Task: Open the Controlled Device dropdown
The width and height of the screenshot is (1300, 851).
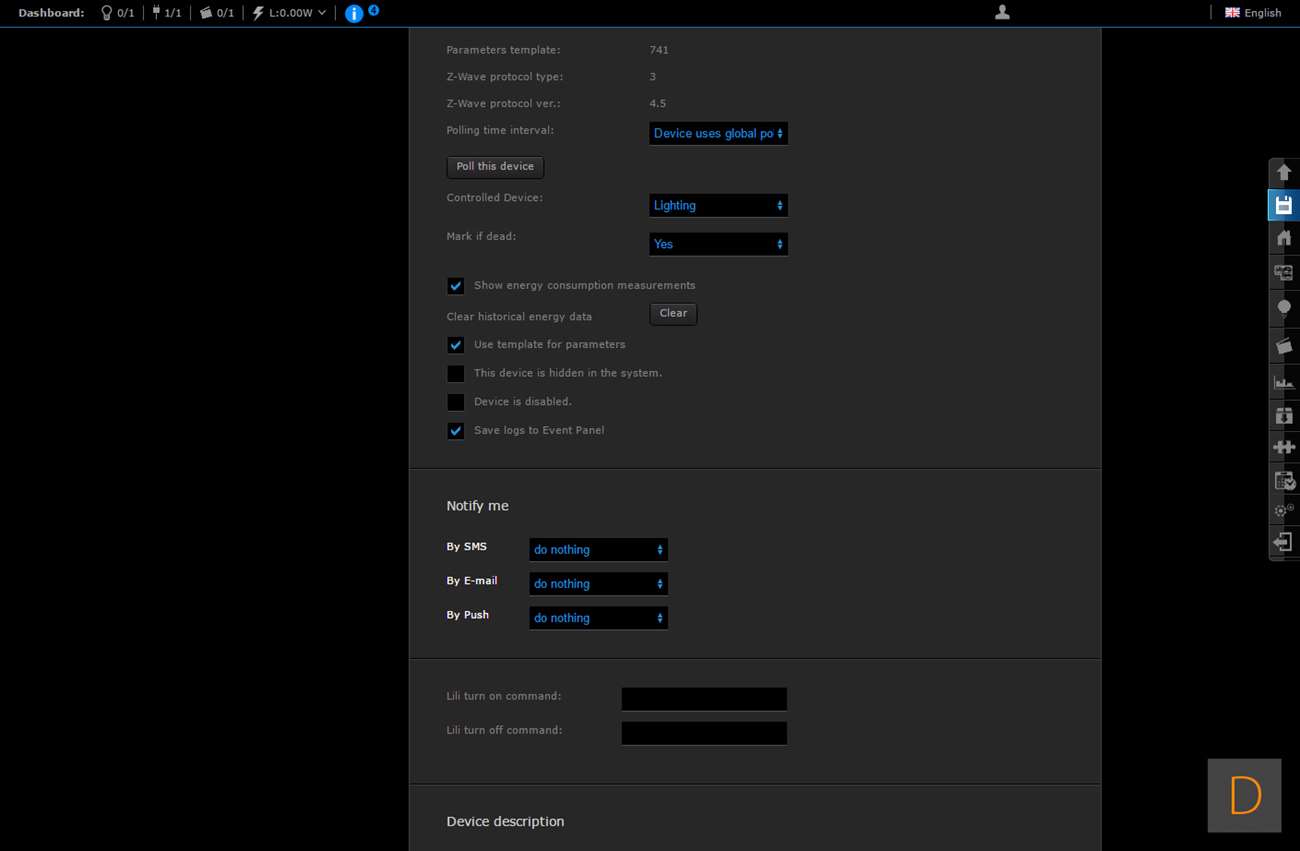Action: [718, 205]
